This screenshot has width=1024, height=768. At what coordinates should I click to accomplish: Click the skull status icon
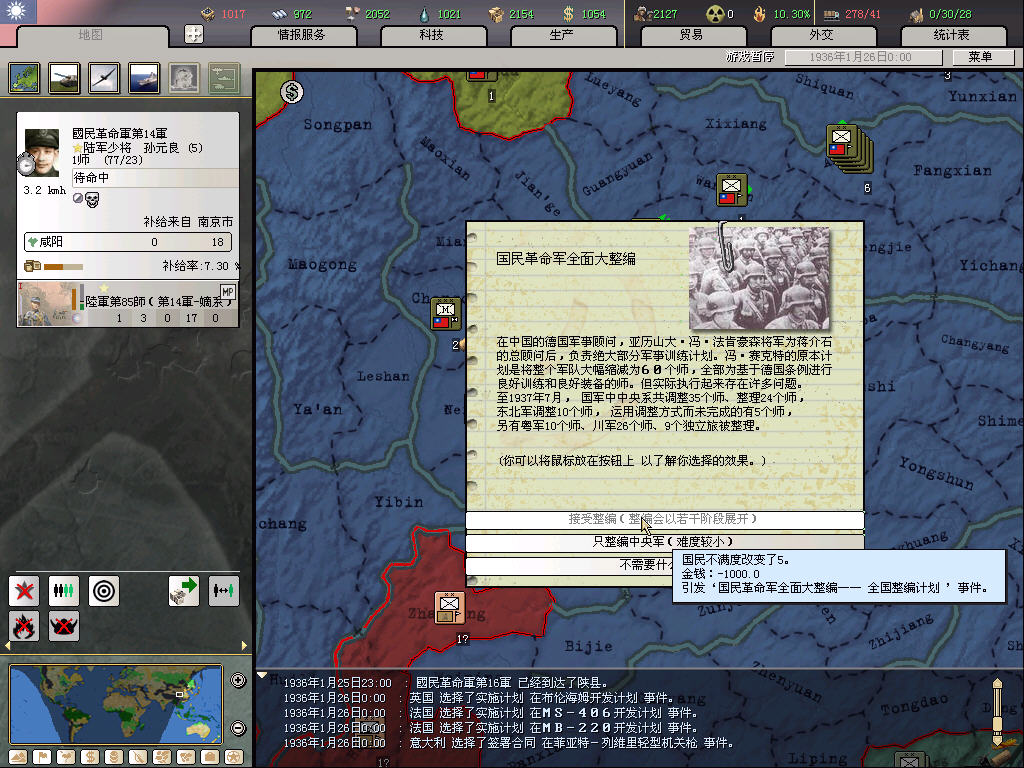click(x=93, y=200)
